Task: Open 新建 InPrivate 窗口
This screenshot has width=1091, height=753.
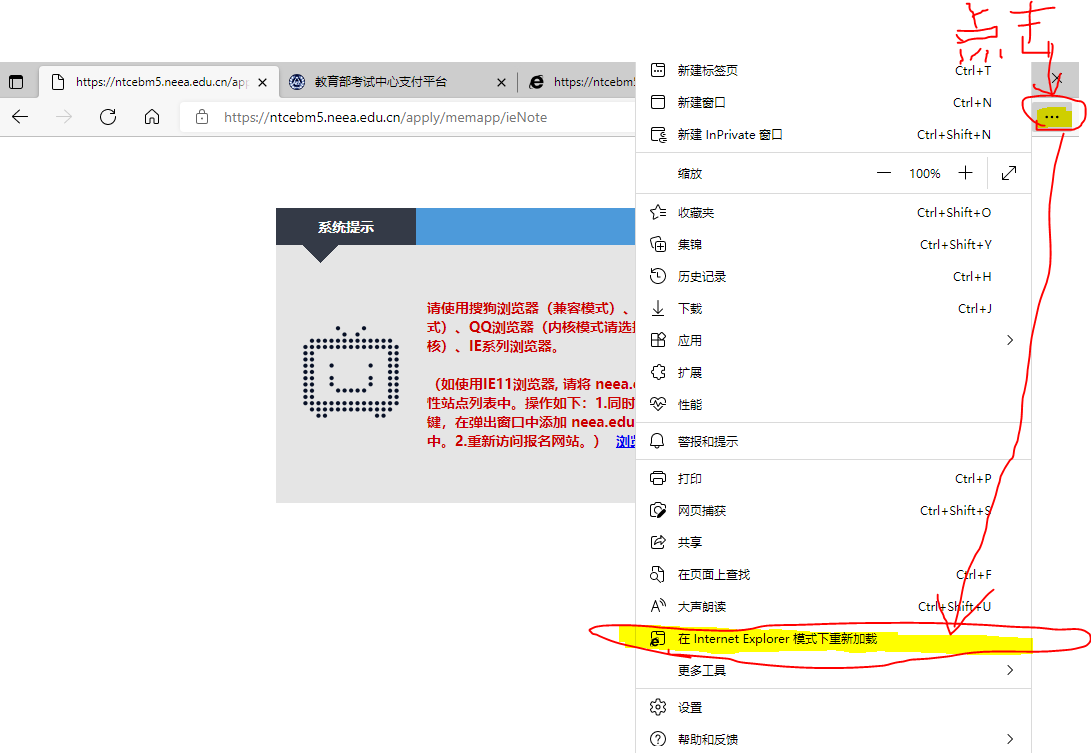Action: (x=834, y=134)
